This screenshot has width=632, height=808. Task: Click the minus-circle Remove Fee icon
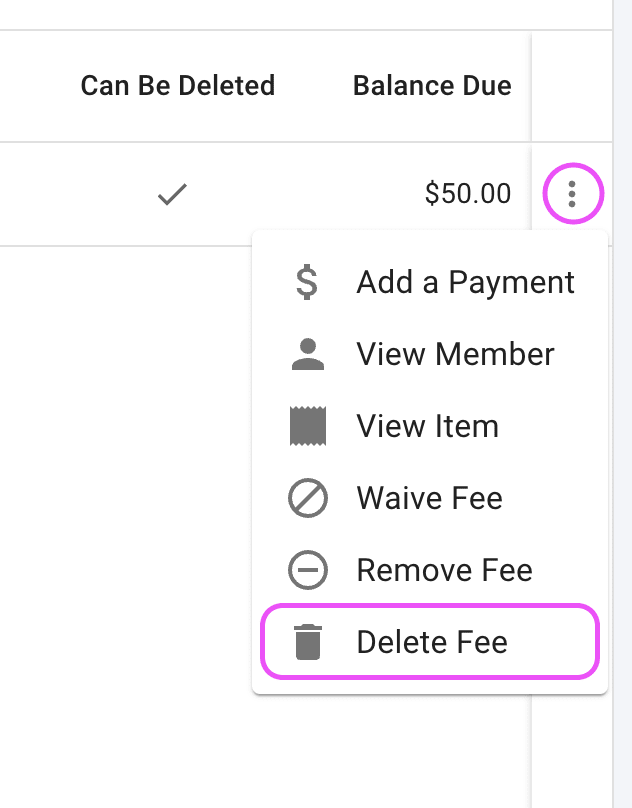307,570
